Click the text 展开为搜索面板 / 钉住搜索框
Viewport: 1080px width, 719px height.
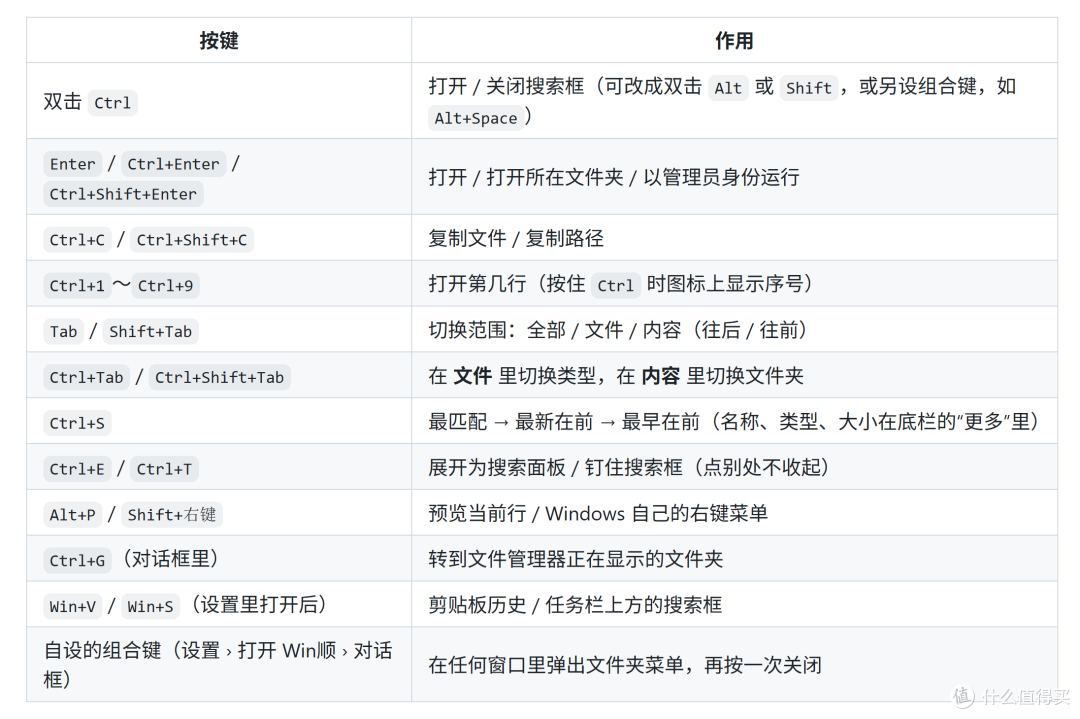tap(555, 468)
